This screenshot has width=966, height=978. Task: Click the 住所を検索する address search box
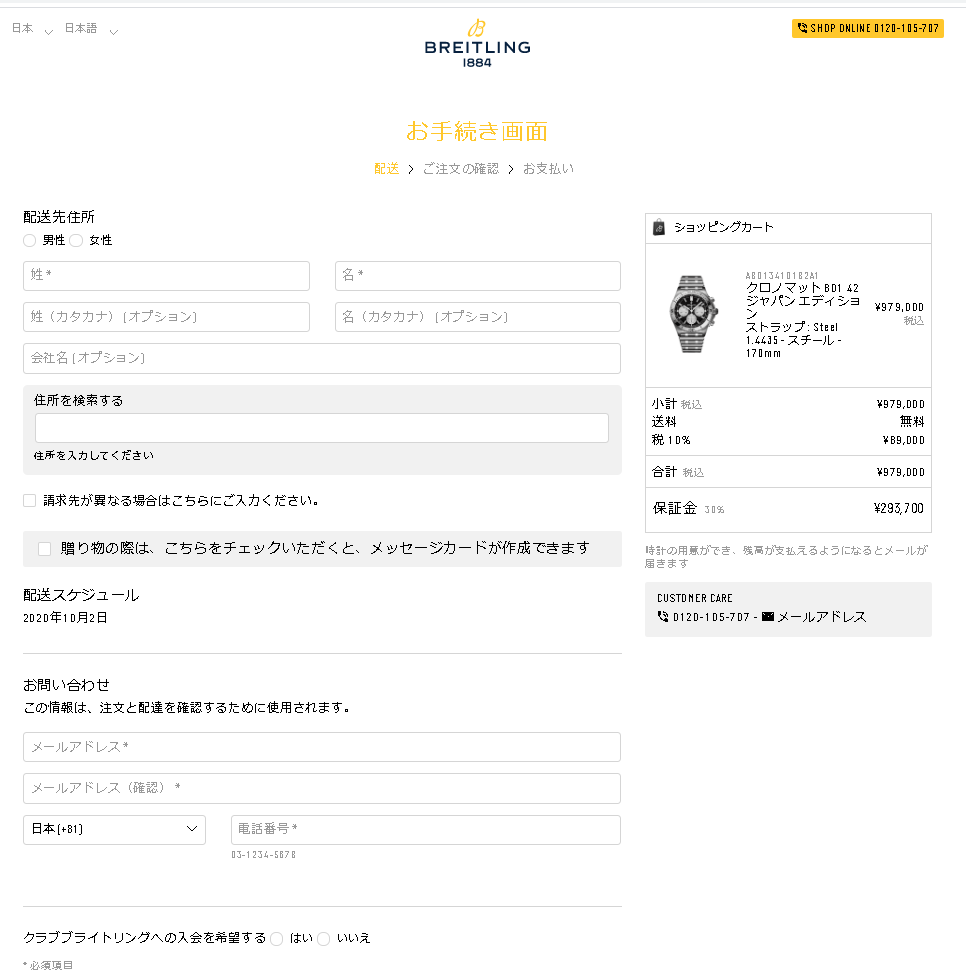click(322, 428)
